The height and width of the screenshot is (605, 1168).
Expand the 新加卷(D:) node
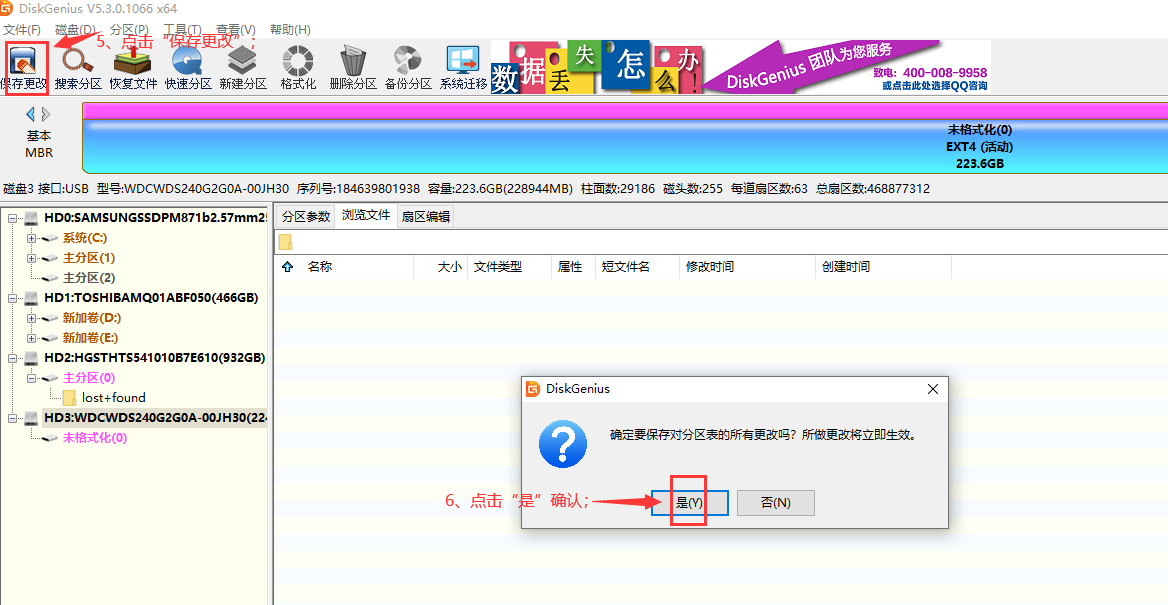click(31, 318)
